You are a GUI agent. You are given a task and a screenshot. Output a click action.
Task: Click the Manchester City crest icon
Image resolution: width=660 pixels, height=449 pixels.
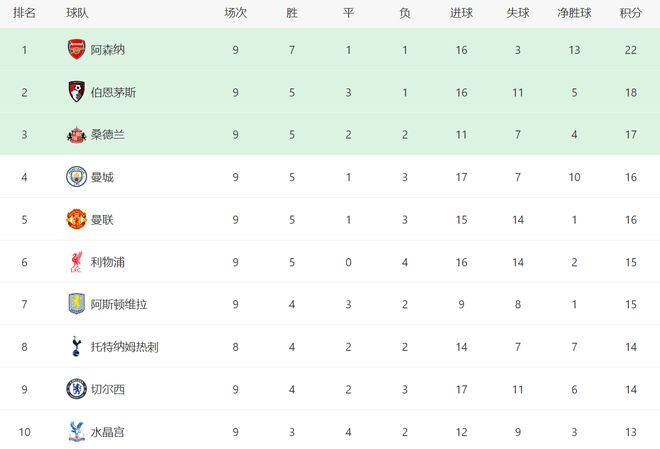click(76, 177)
